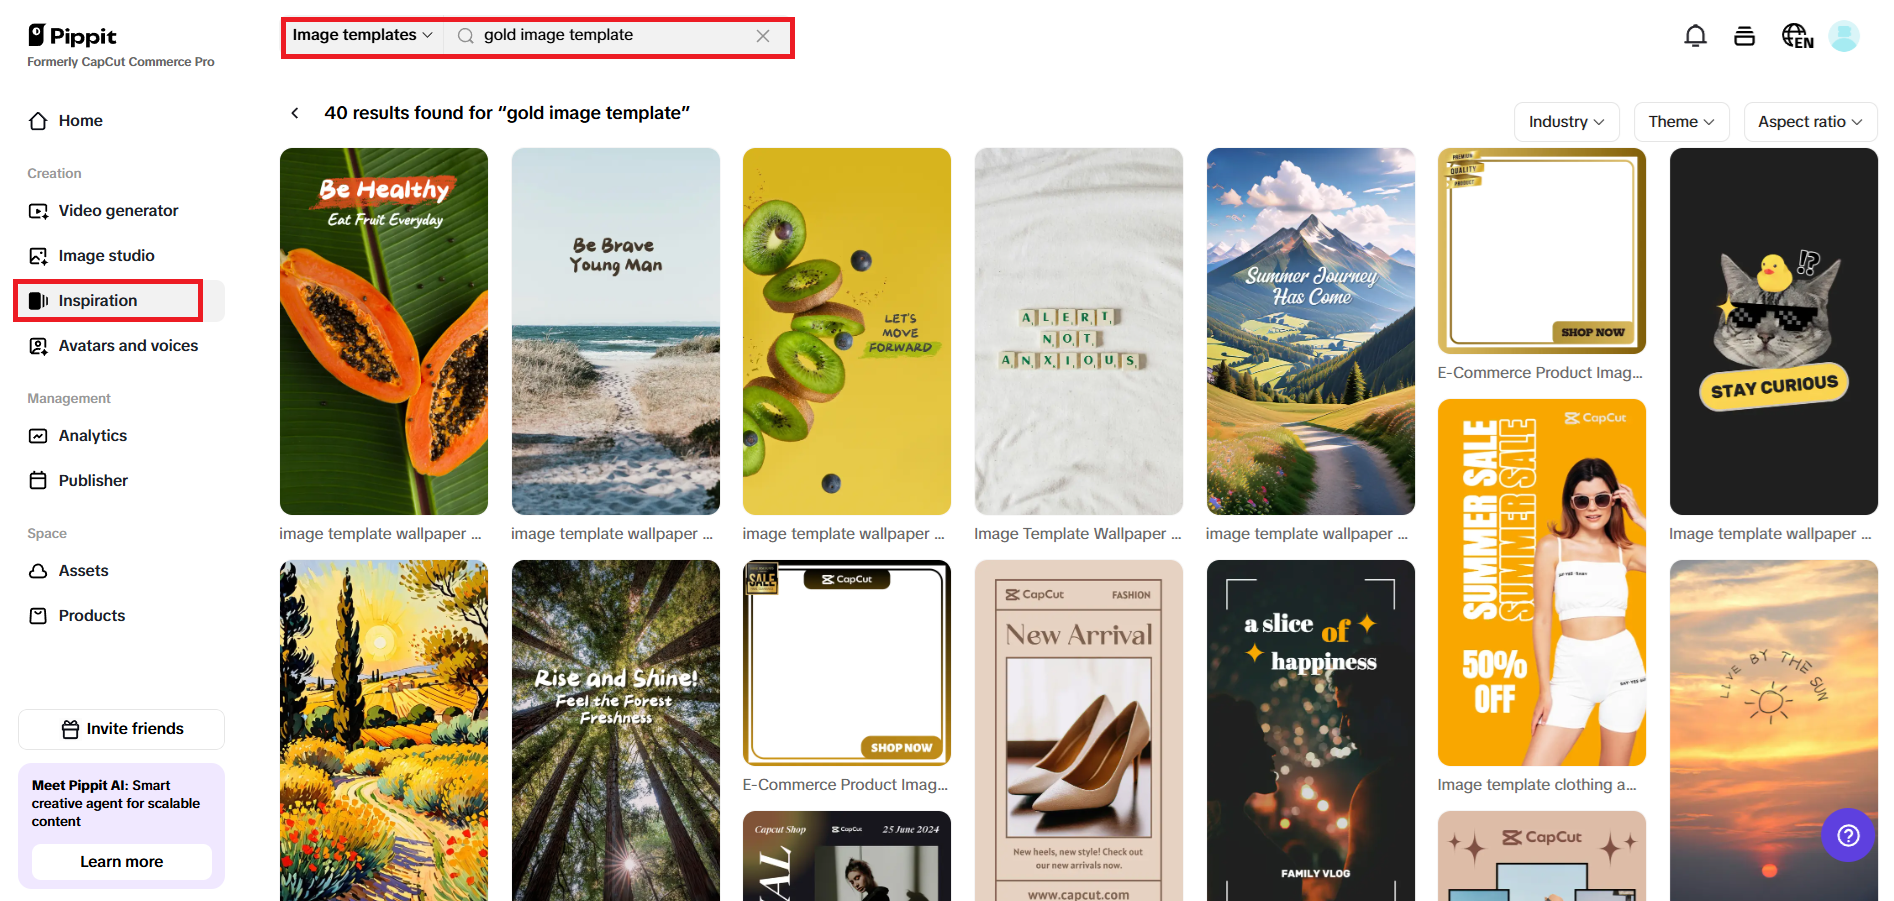Image resolution: width=1894 pixels, height=901 pixels.
Task: Click the search magnifier icon
Action: coord(465,36)
